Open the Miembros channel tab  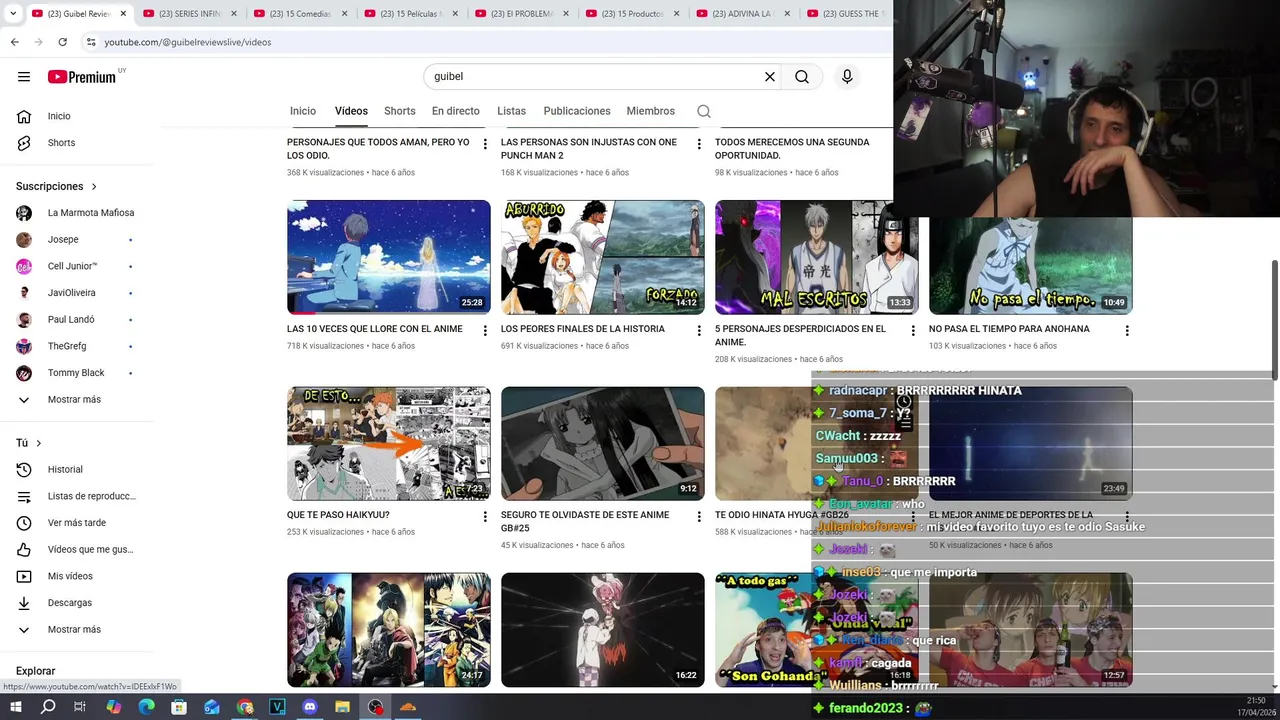[x=651, y=111]
